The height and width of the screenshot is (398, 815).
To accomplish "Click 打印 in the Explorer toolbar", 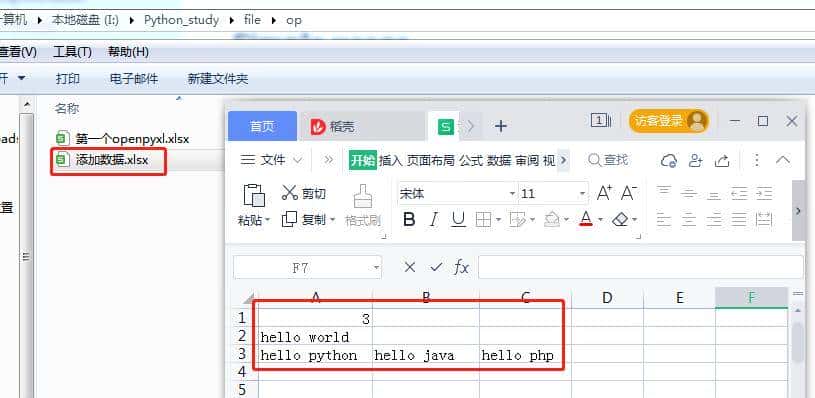I will pyautogui.click(x=68, y=79).
